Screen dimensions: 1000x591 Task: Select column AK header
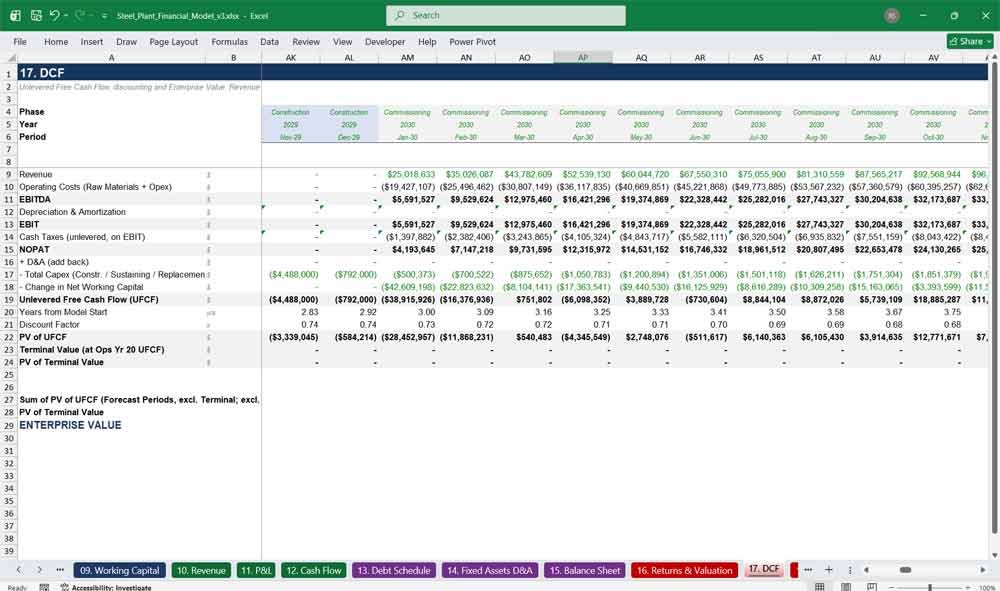click(x=291, y=57)
